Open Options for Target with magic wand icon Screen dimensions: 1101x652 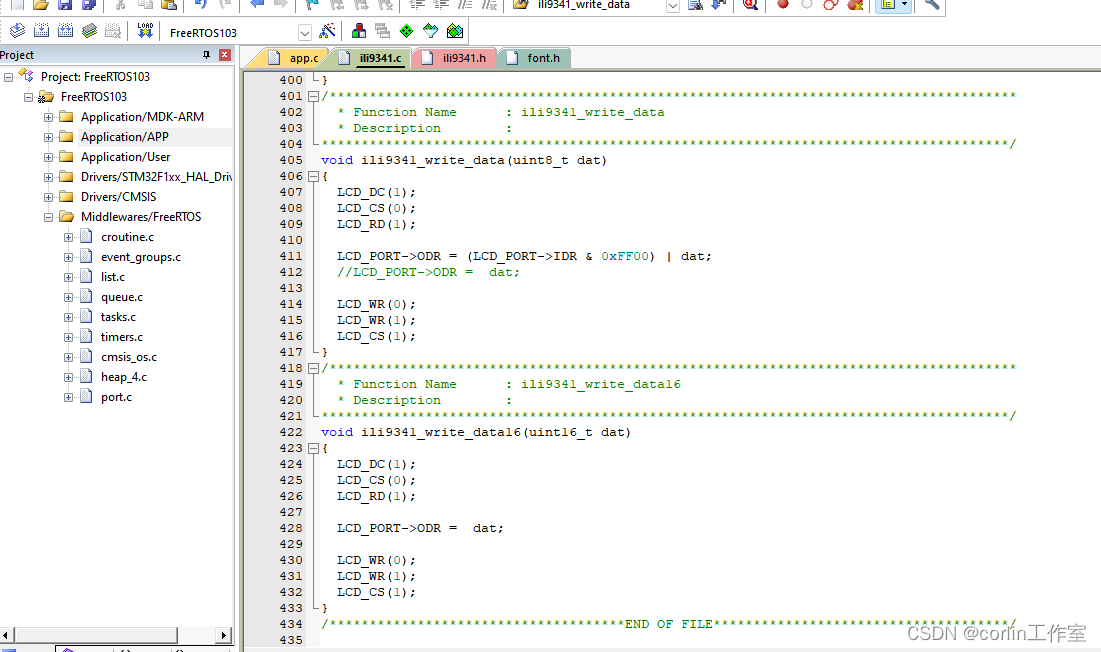pos(327,30)
